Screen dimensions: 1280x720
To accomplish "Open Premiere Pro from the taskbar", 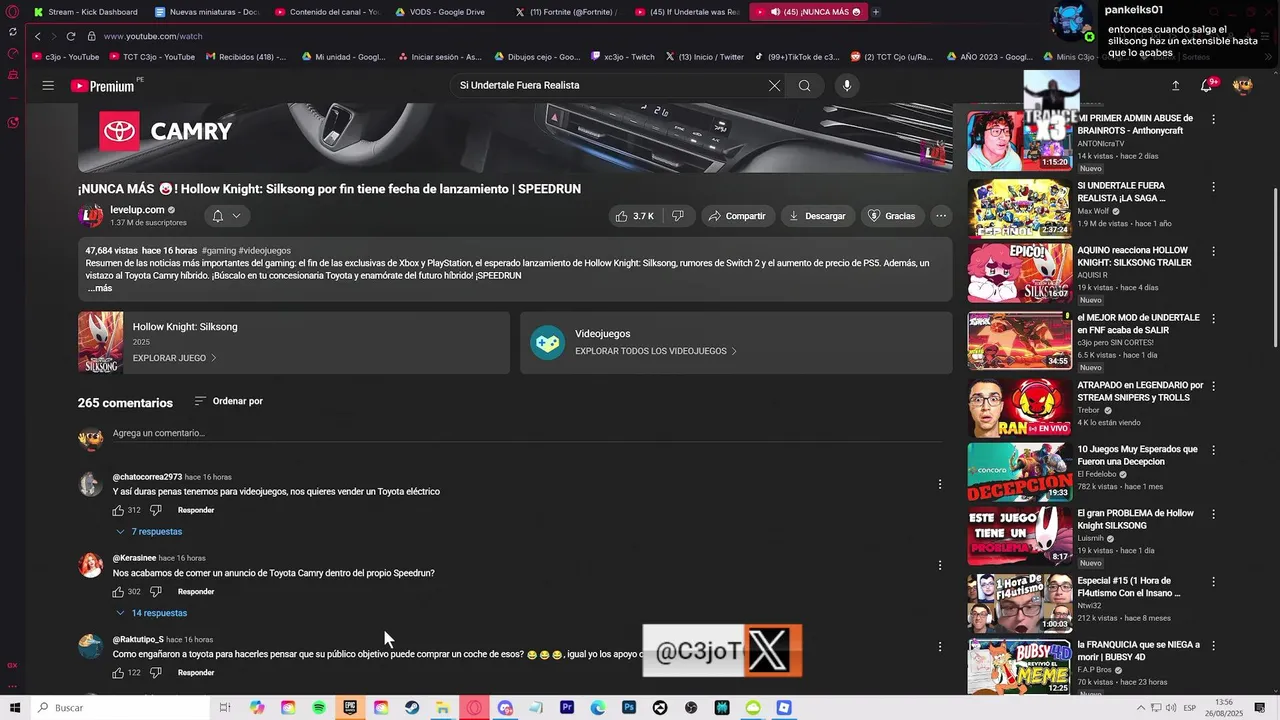I will (567, 708).
